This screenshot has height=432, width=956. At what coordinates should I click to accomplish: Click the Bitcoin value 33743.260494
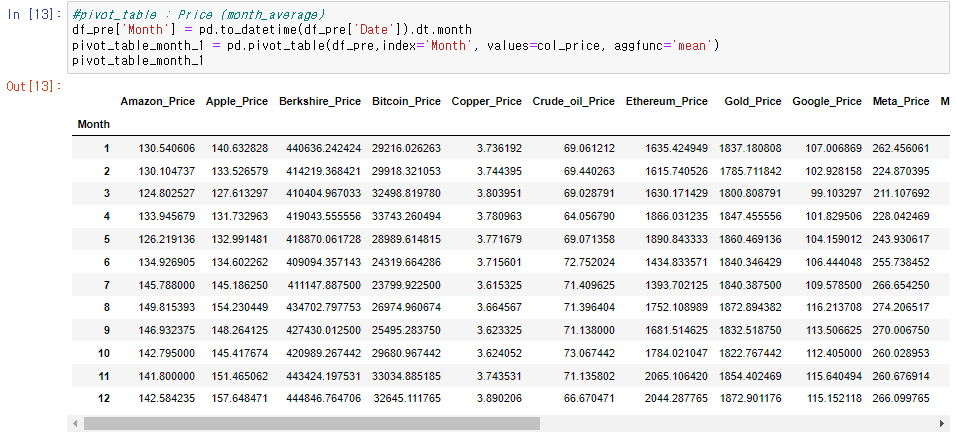coord(406,216)
